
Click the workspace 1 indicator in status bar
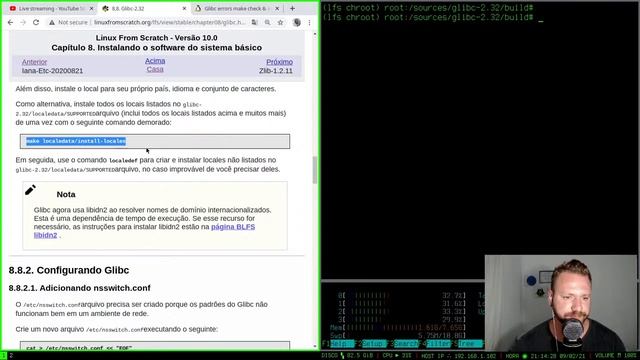[4, 356]
